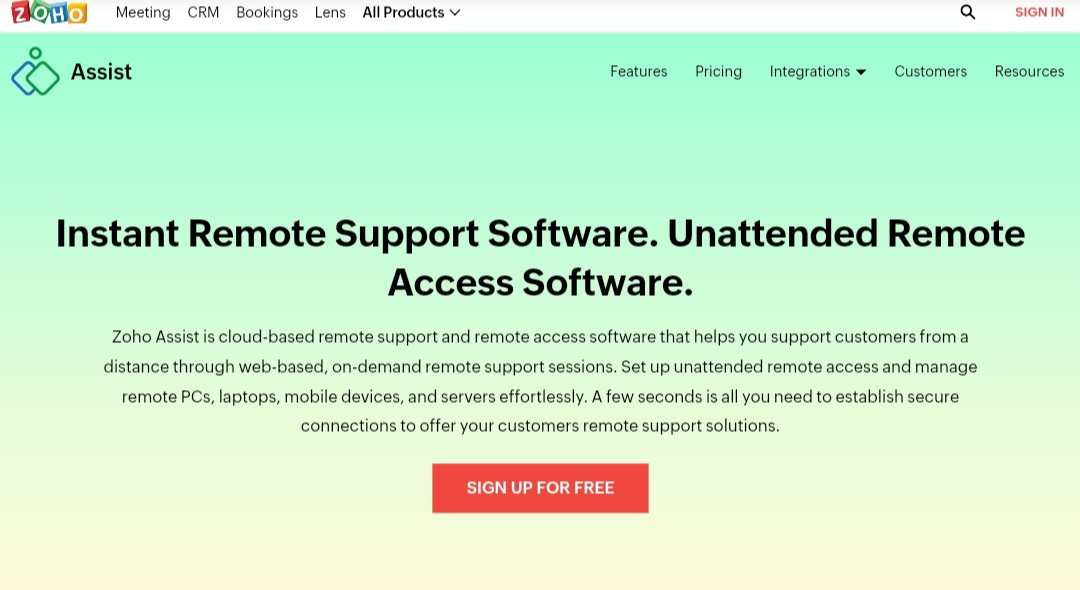
Task: Go to the CRM product
Action: pyautogui.click(x=203, y=12)
